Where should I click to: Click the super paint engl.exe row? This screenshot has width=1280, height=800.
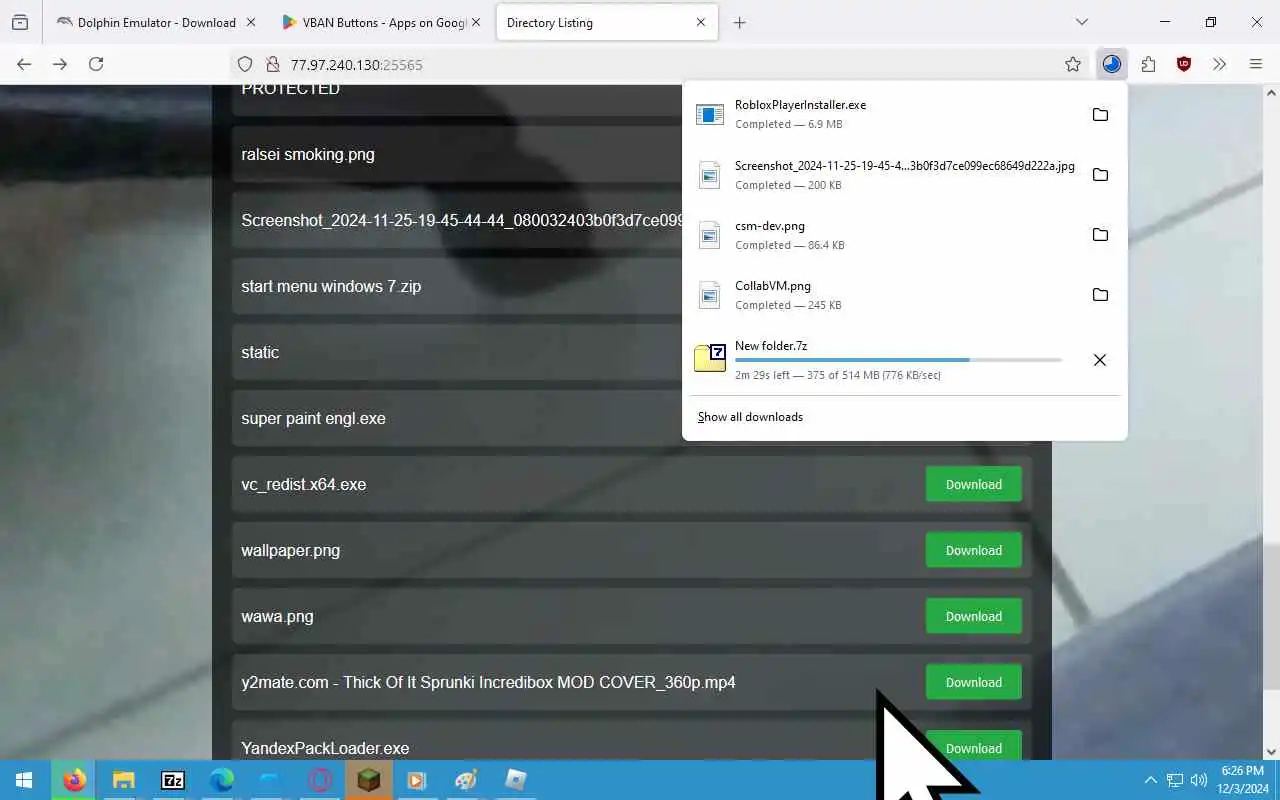coord(457,418)
